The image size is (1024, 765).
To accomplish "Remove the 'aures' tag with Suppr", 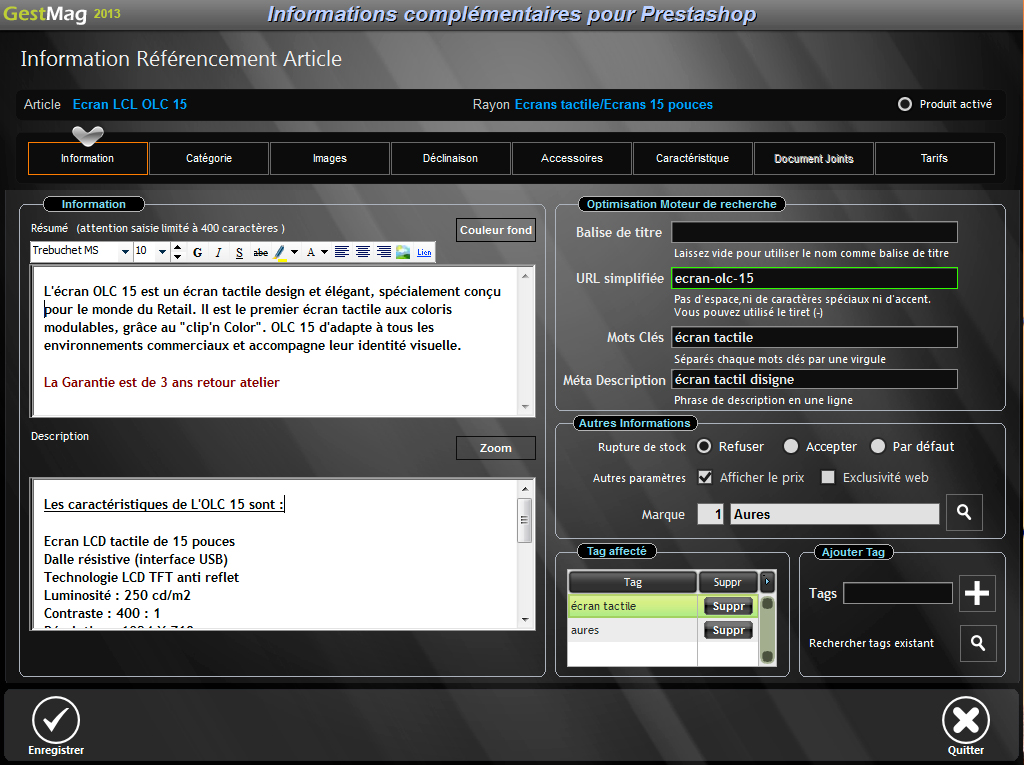I will [728, 630].
